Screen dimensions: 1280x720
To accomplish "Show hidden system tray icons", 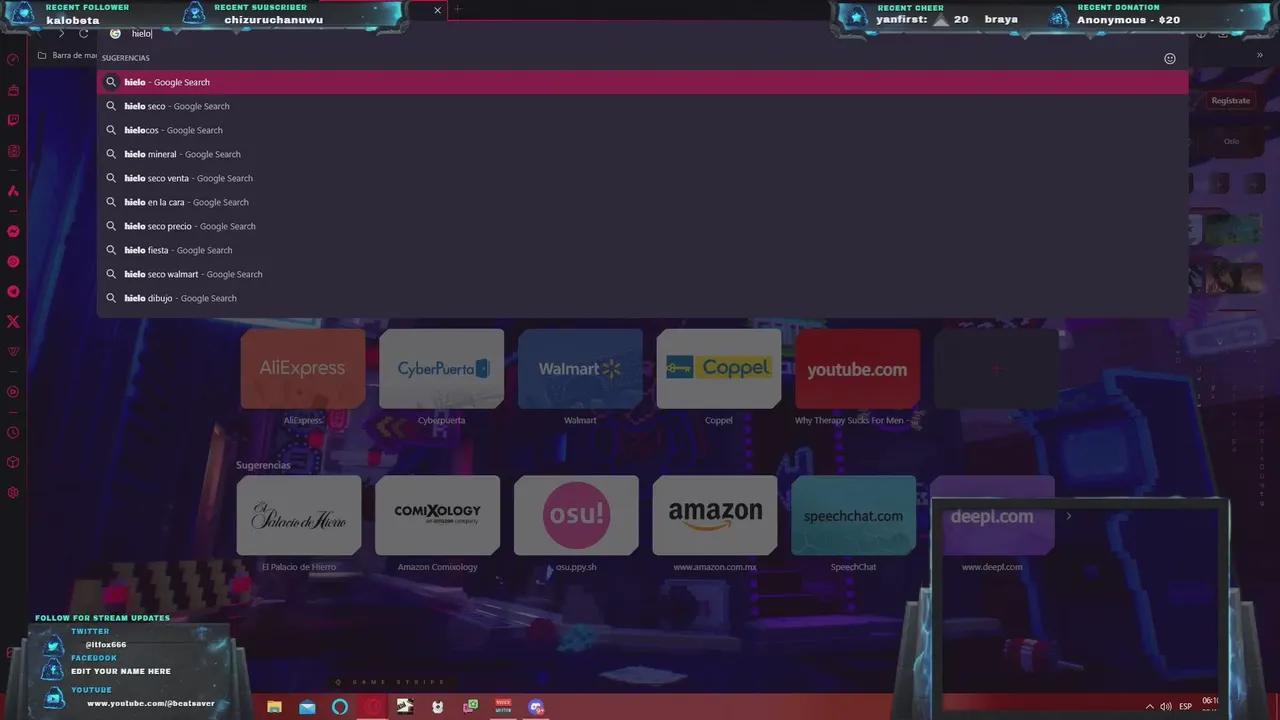I will click(1149, 707).
